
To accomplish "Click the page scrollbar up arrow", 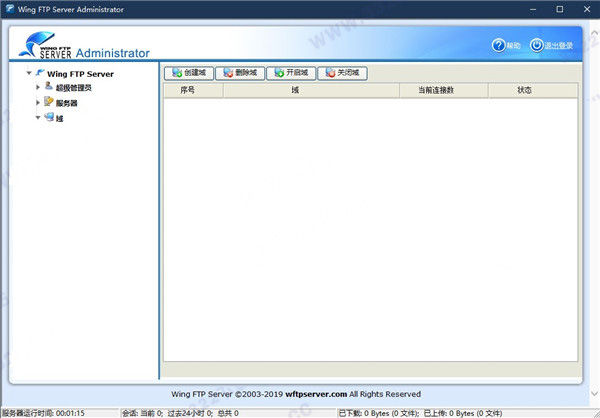I will click(x=594, y=33).
